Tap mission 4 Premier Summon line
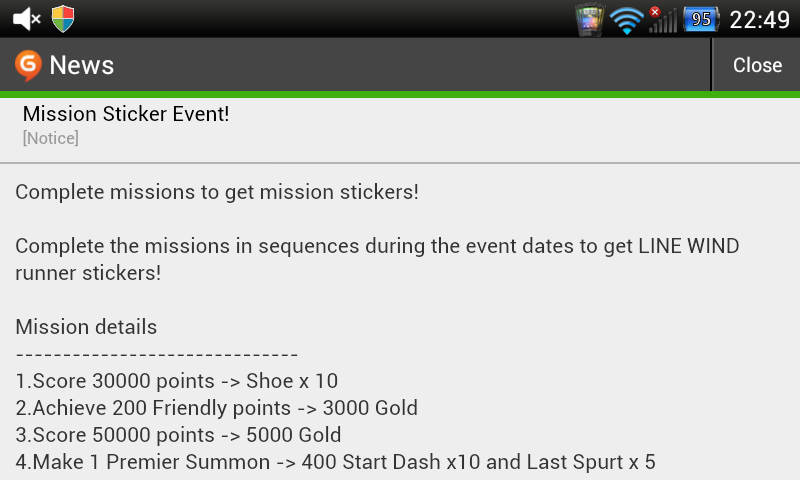 tap(335, 462)
